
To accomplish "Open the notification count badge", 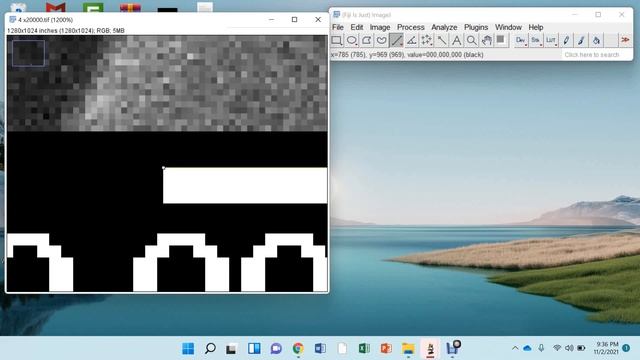I will [626, 348].
